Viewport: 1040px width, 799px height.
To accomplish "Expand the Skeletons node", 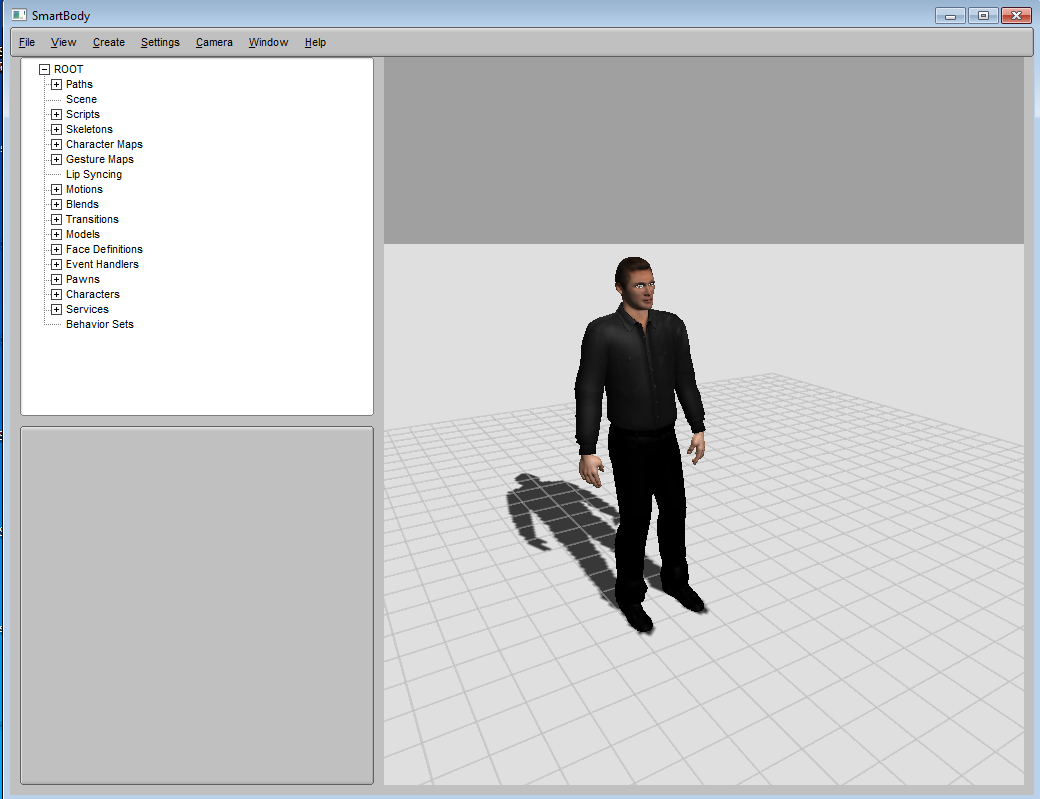I will (x=56, y=129).
